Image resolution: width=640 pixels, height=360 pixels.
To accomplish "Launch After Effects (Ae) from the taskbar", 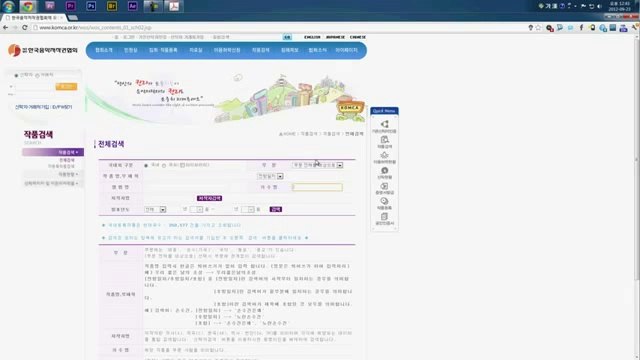I will 132,6.
